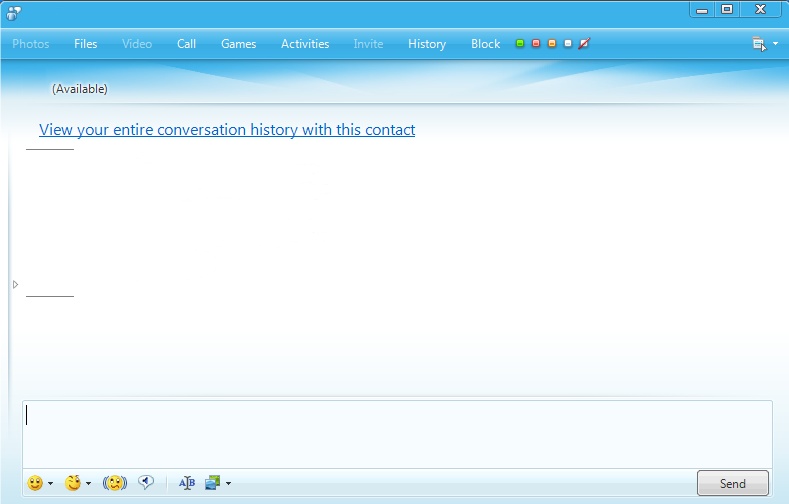The image size is (789, 504).
Task: Click the crossed-out red status icon
Action: click(584, 44)
